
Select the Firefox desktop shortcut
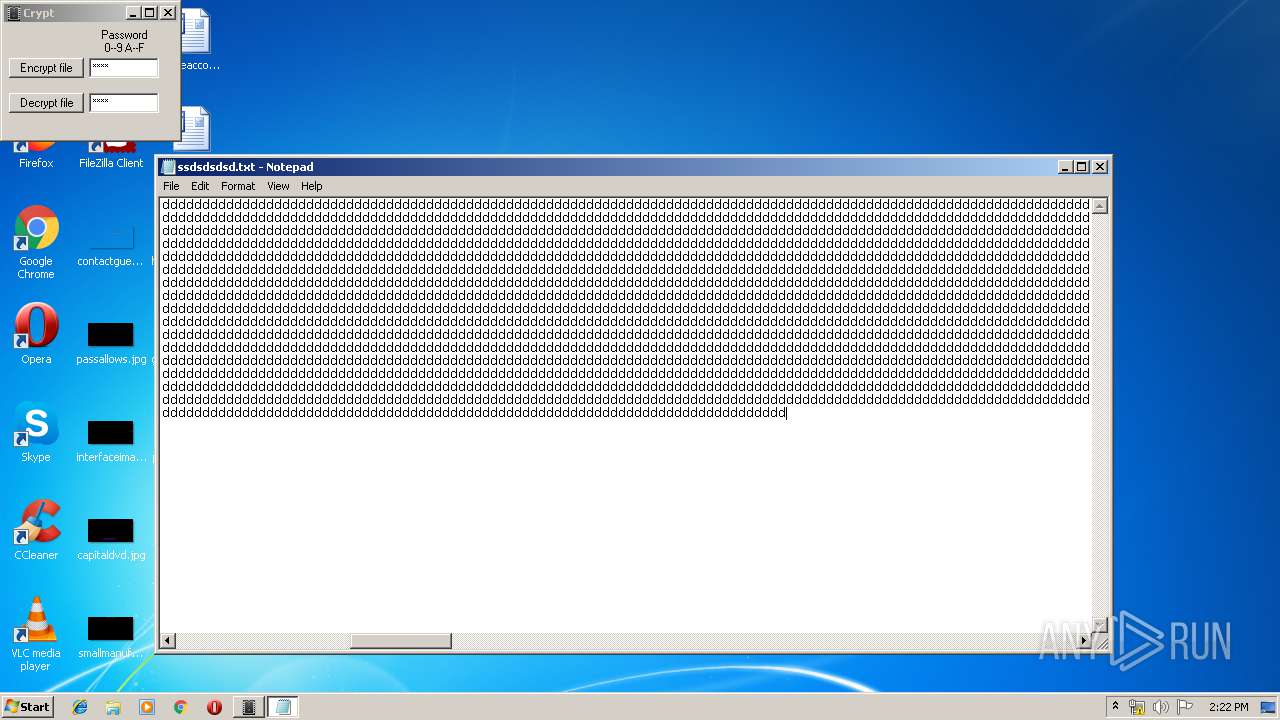36,155
